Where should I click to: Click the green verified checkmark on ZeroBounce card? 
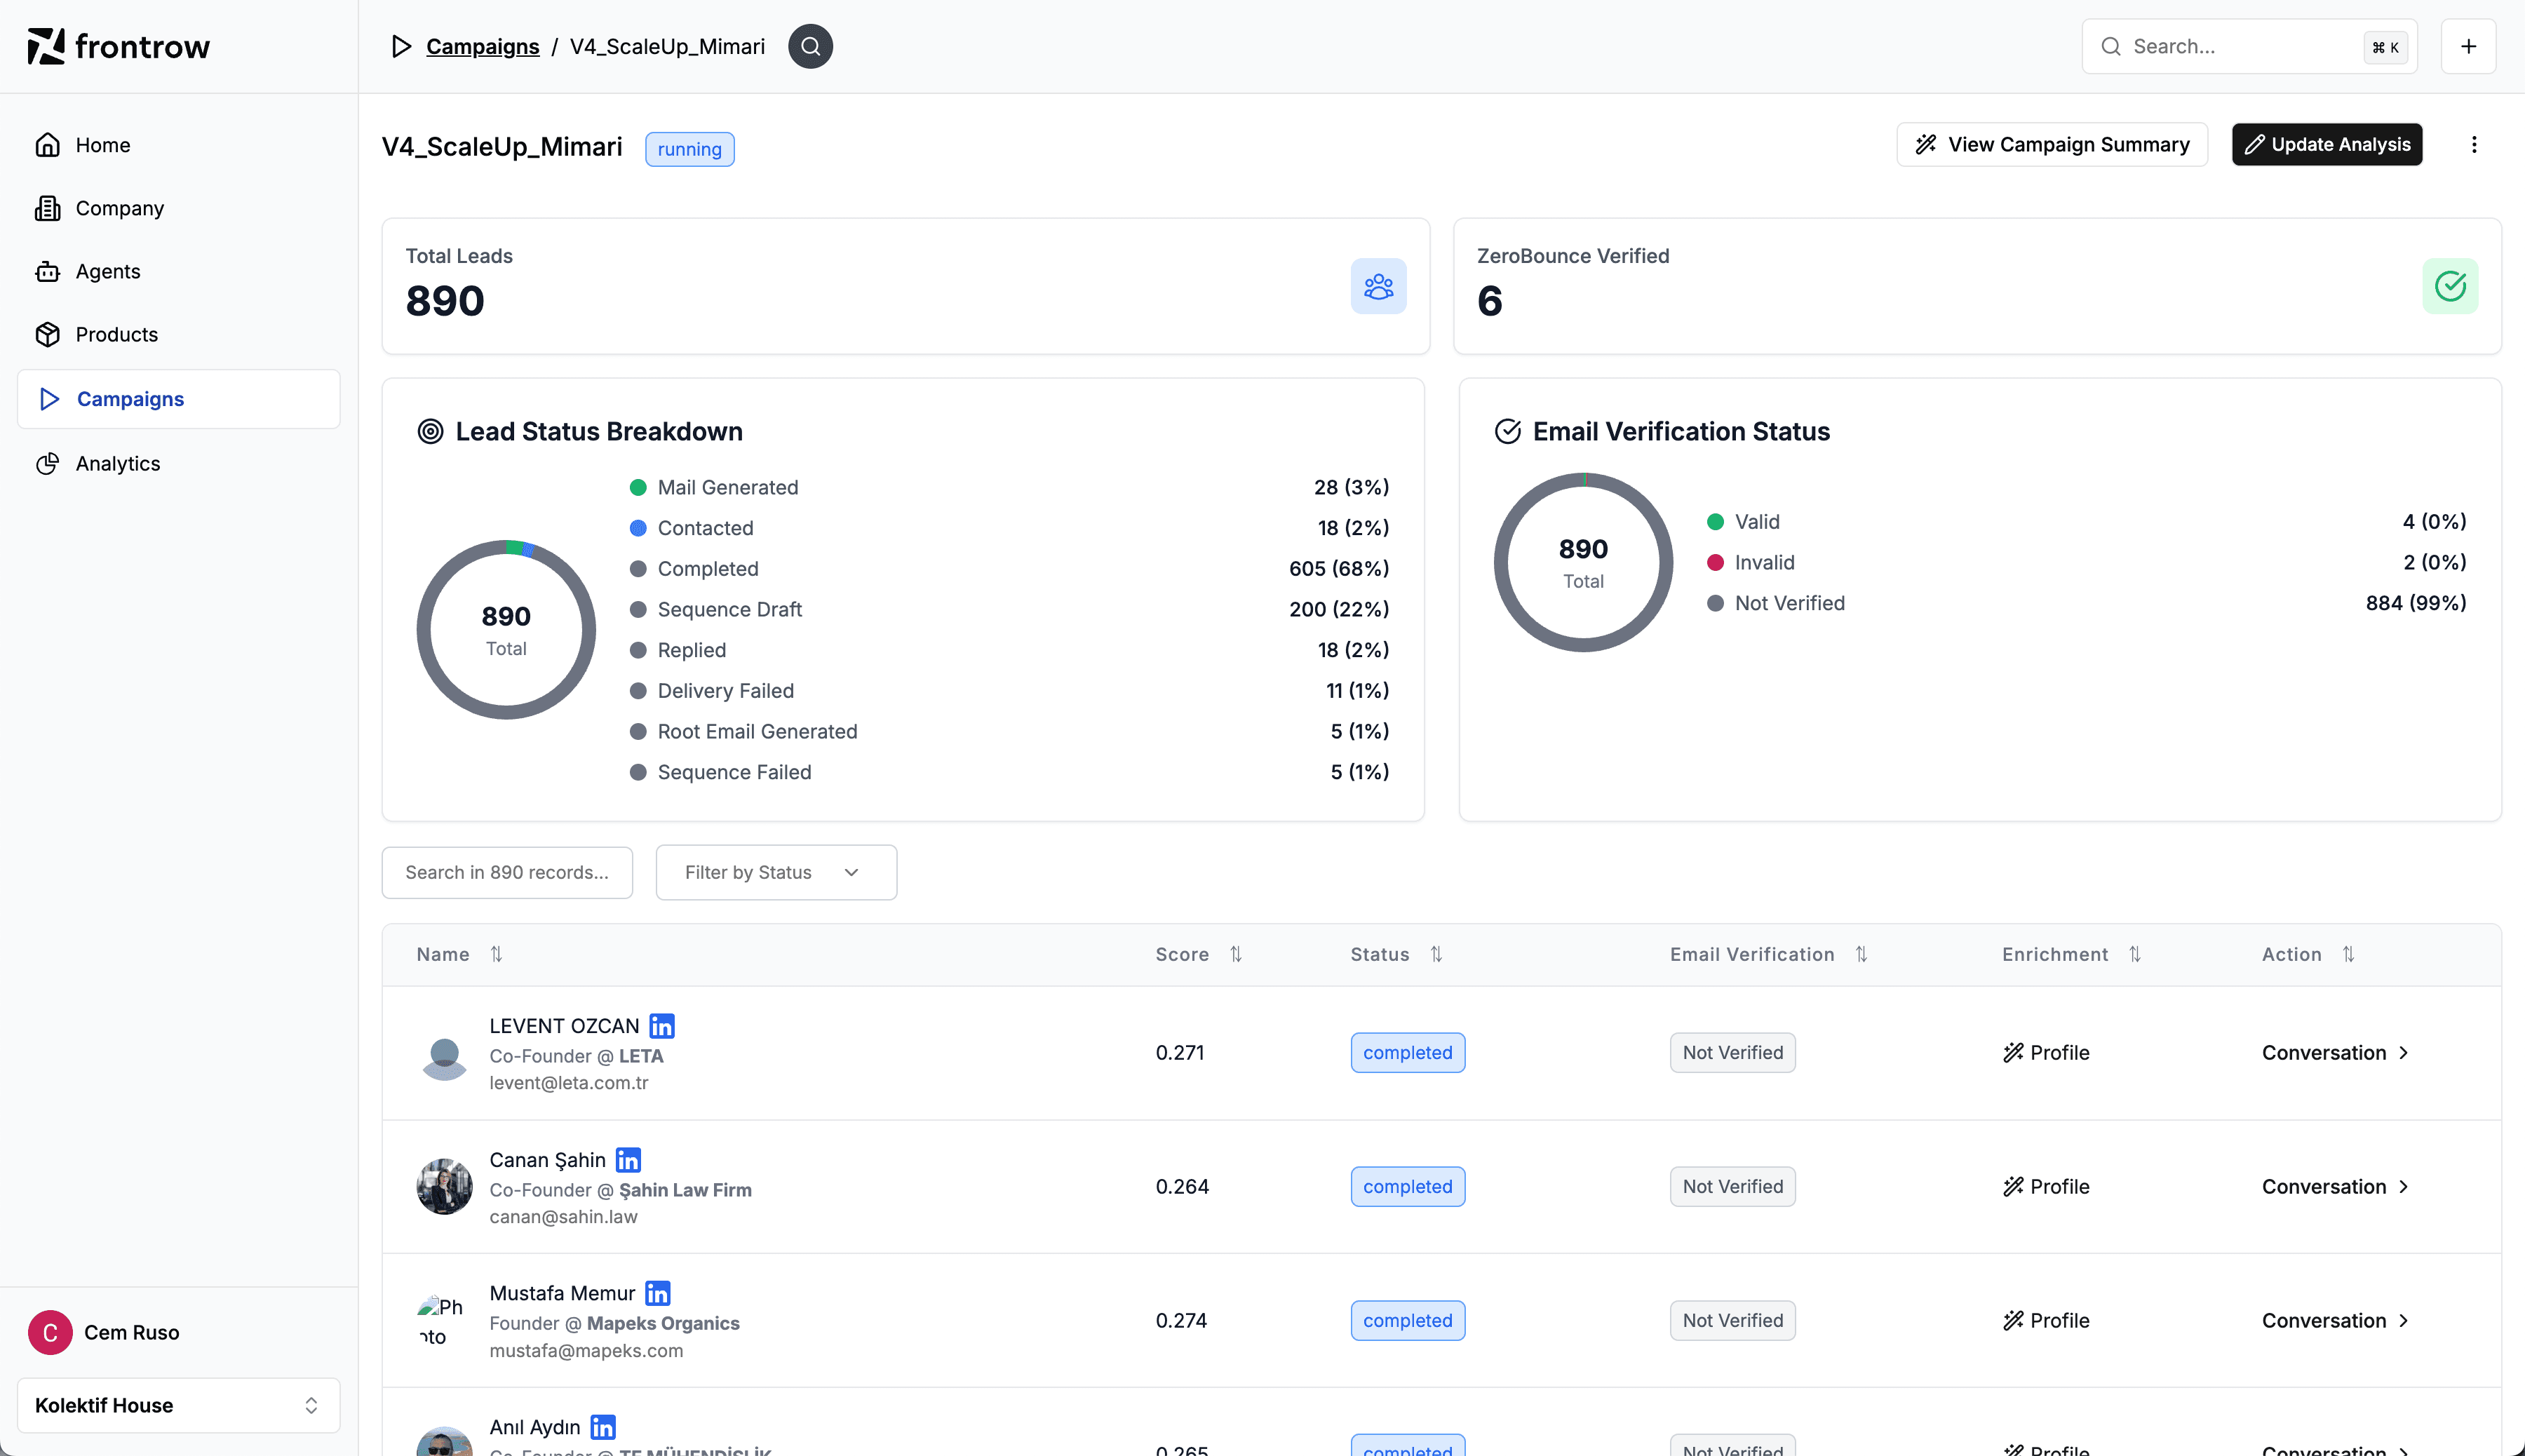(2450, 286)
